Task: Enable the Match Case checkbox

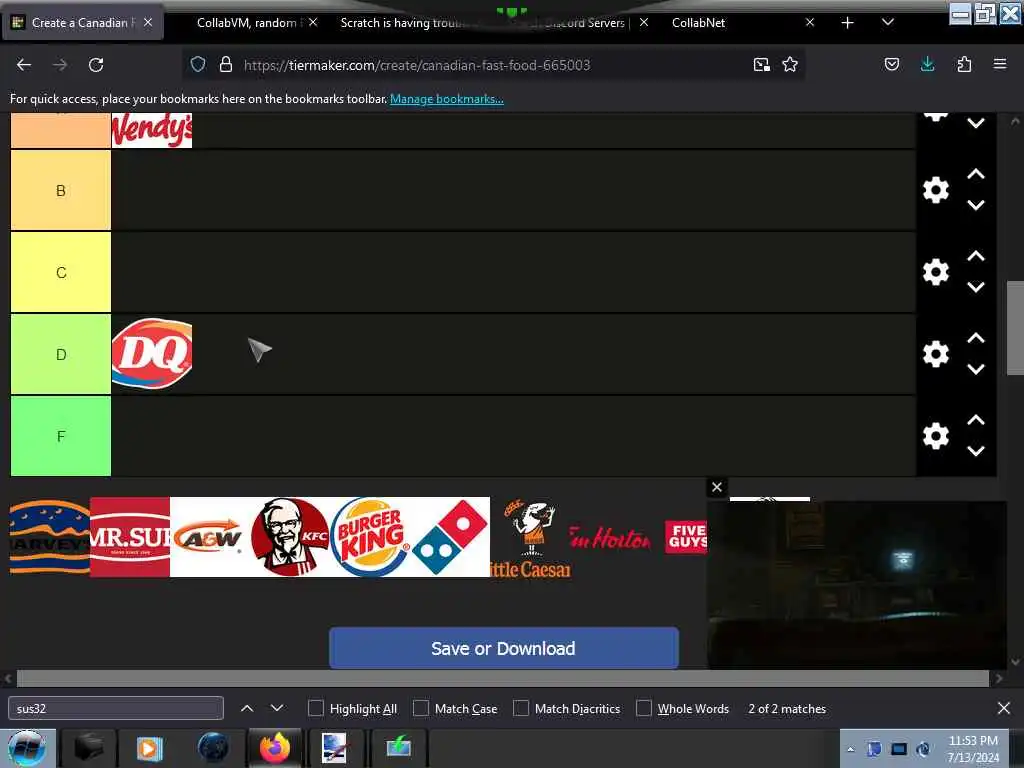Action: point(421,708)
